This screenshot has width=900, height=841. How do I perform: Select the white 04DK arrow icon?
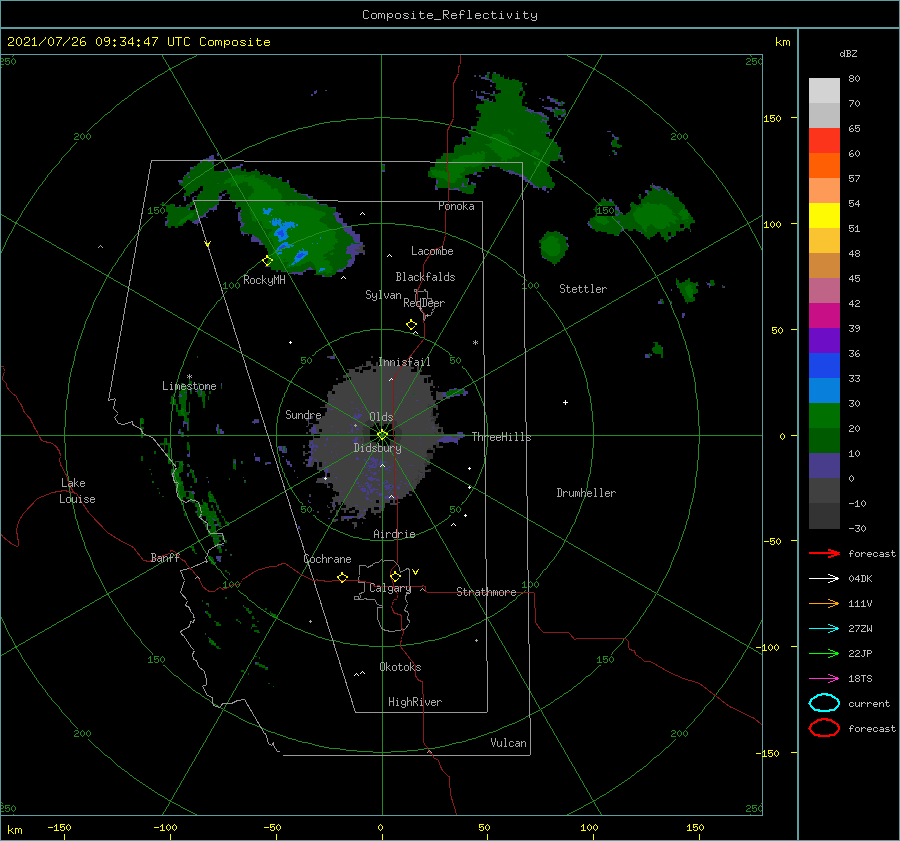pyautogui.click(x=824, y=579)
